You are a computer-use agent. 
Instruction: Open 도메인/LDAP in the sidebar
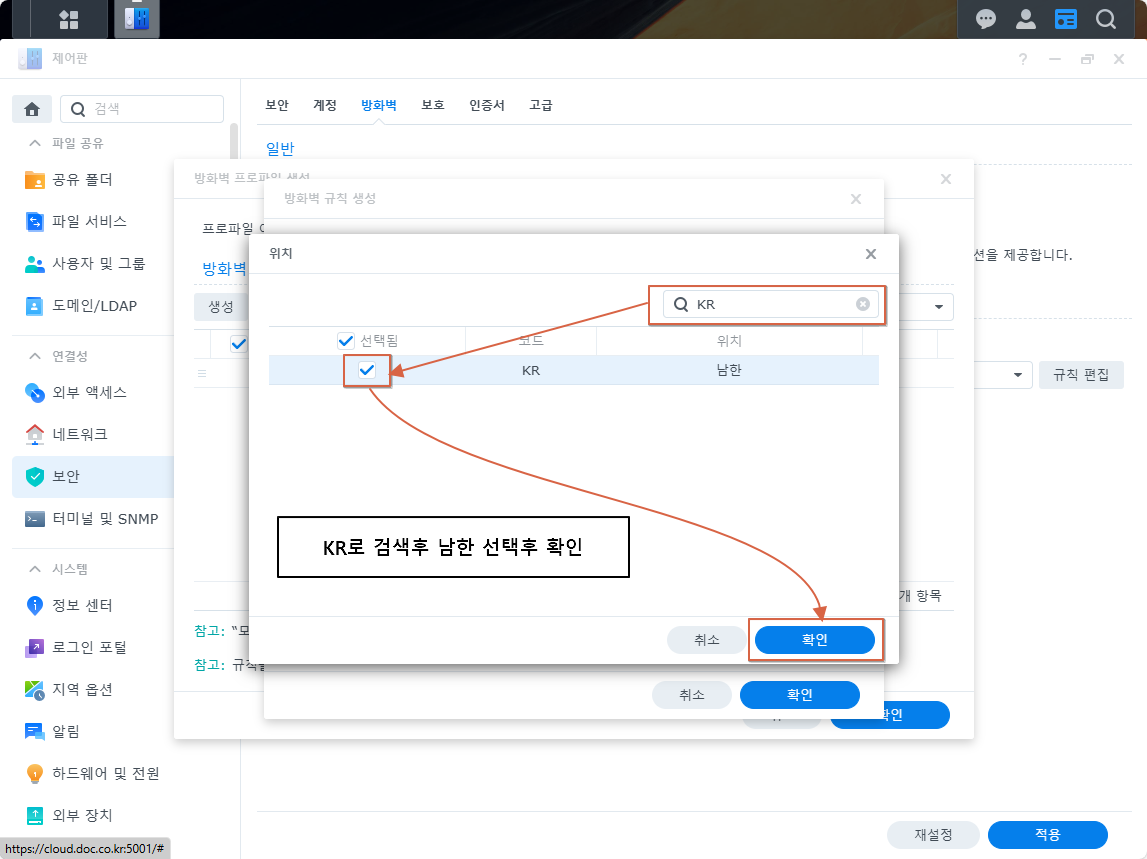coord(94,306)
